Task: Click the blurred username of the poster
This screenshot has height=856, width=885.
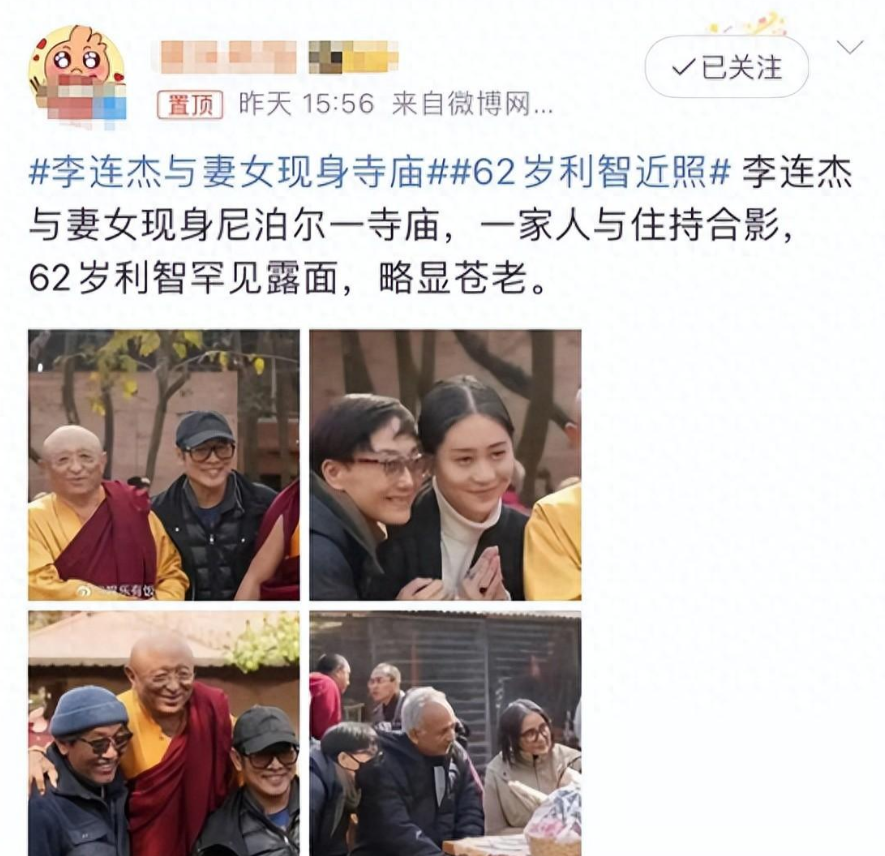Action: 224,57
